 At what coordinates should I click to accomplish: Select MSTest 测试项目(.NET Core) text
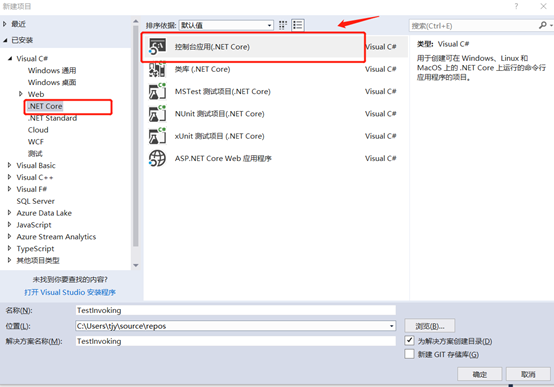point(223,92)
